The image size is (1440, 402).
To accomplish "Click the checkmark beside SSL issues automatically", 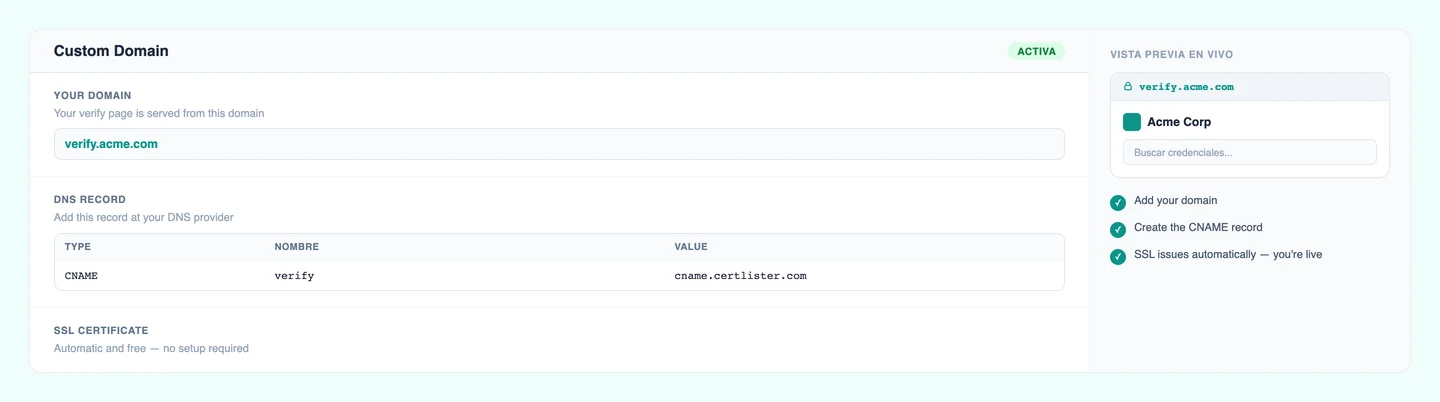I will tap(1118, 257).
